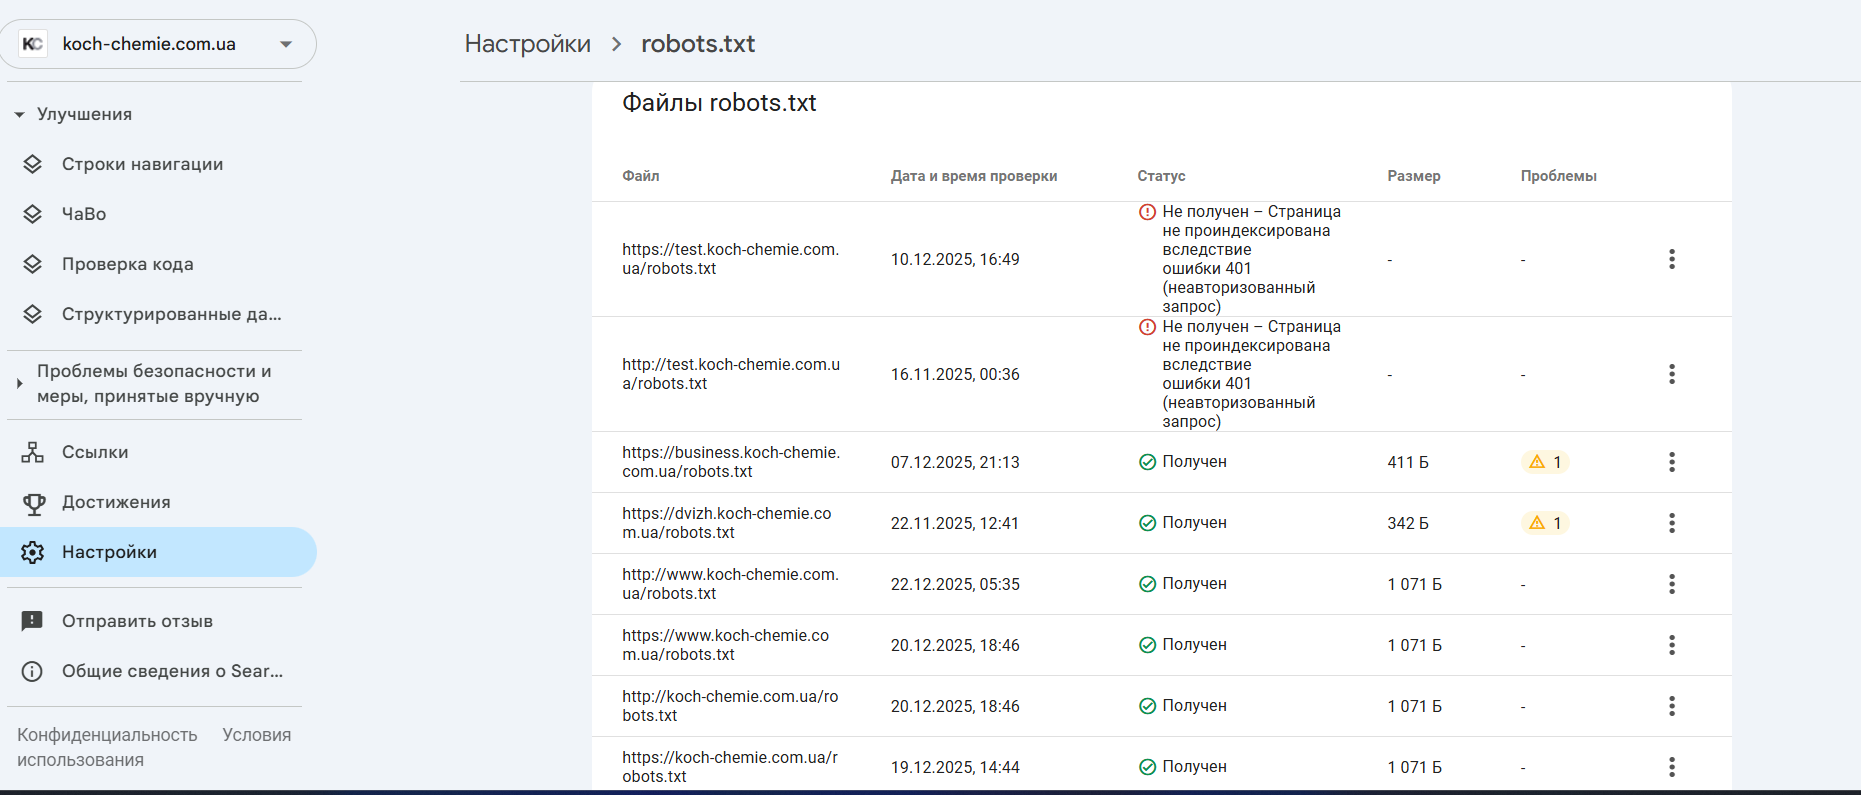1861x795 pixels.
Task: Click the info icon beside Общие сведения
Action: 33,671
